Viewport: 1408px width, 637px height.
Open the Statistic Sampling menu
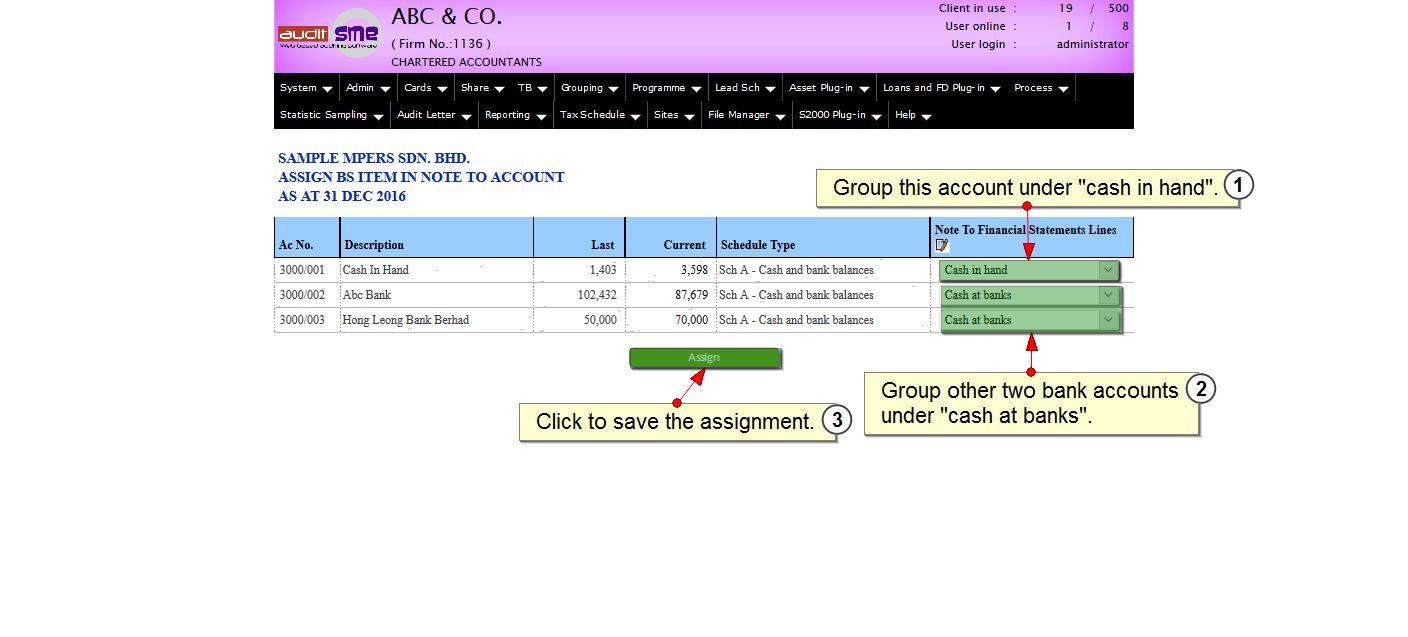(331, 115)
